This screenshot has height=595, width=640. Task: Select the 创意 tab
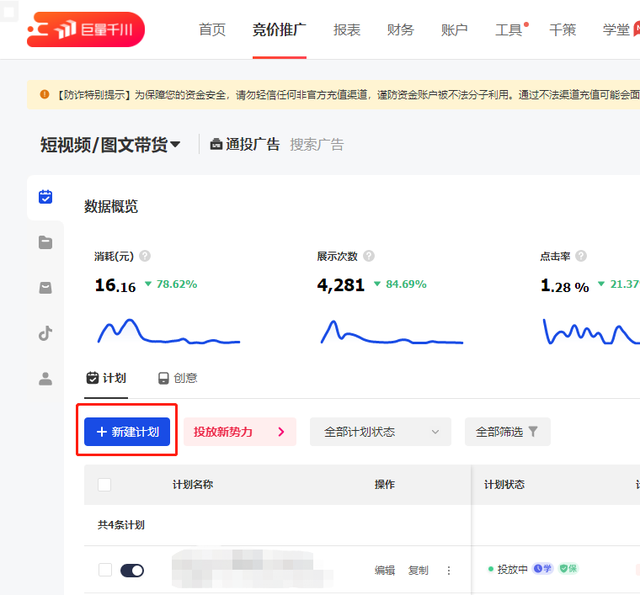178,378
